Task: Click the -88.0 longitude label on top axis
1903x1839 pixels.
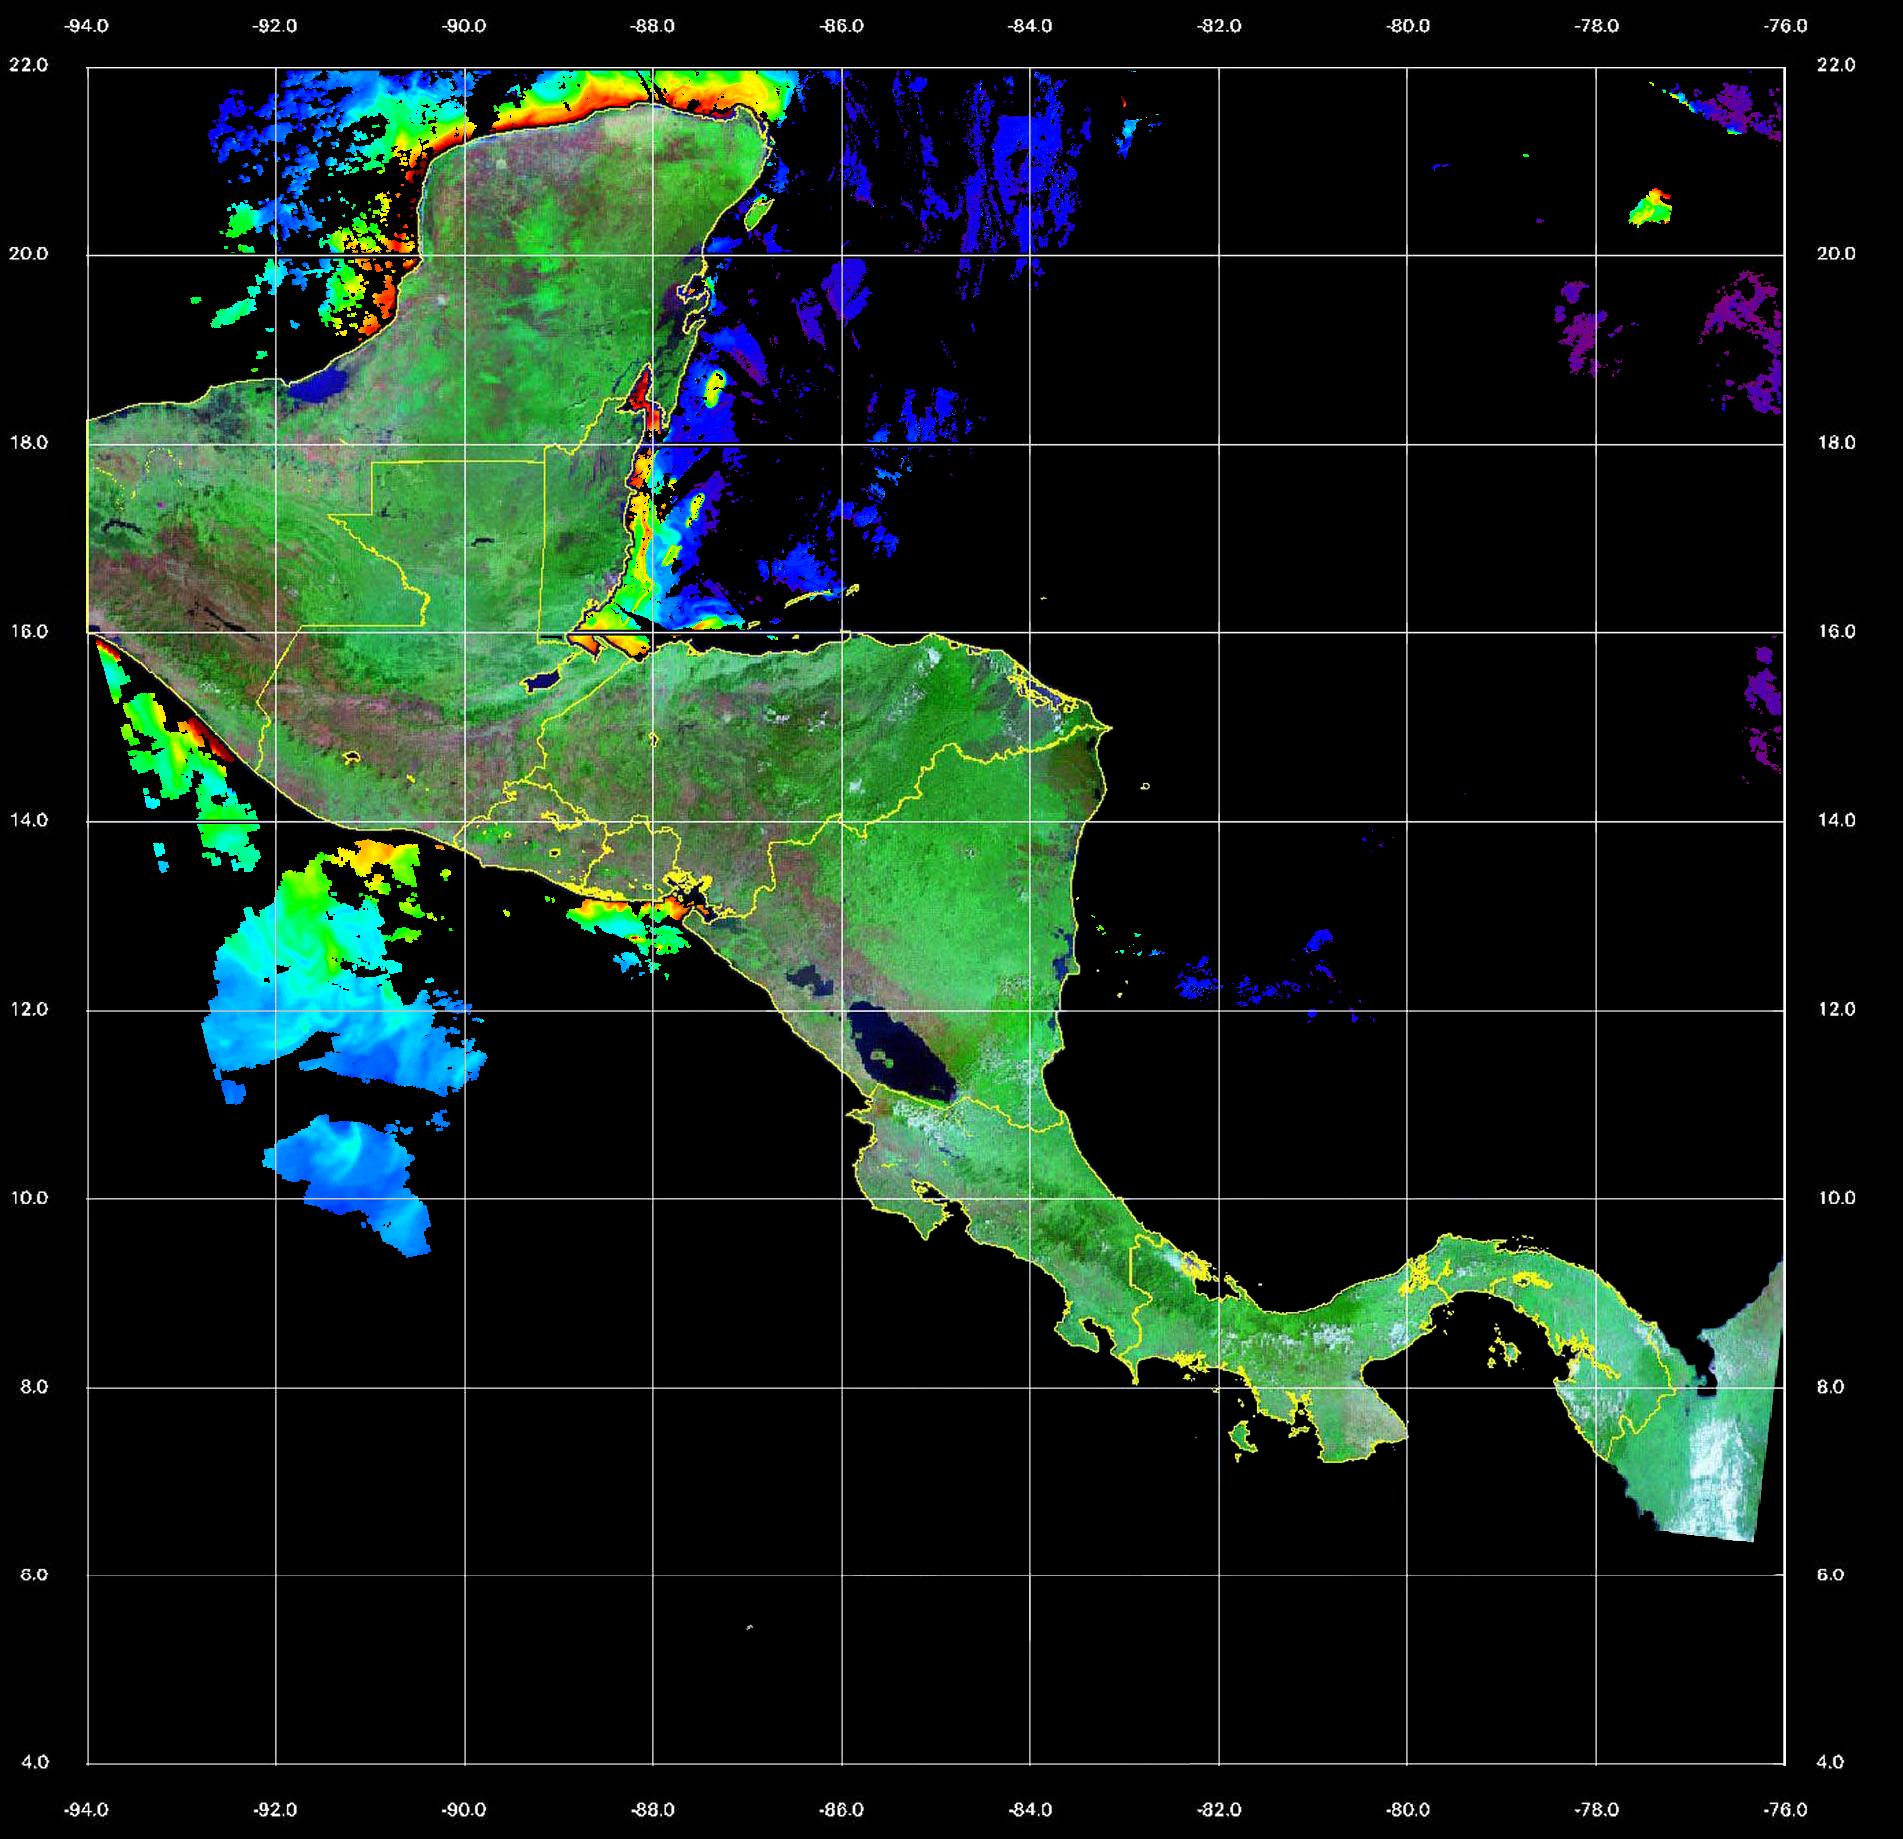Action: coord(652,26)
